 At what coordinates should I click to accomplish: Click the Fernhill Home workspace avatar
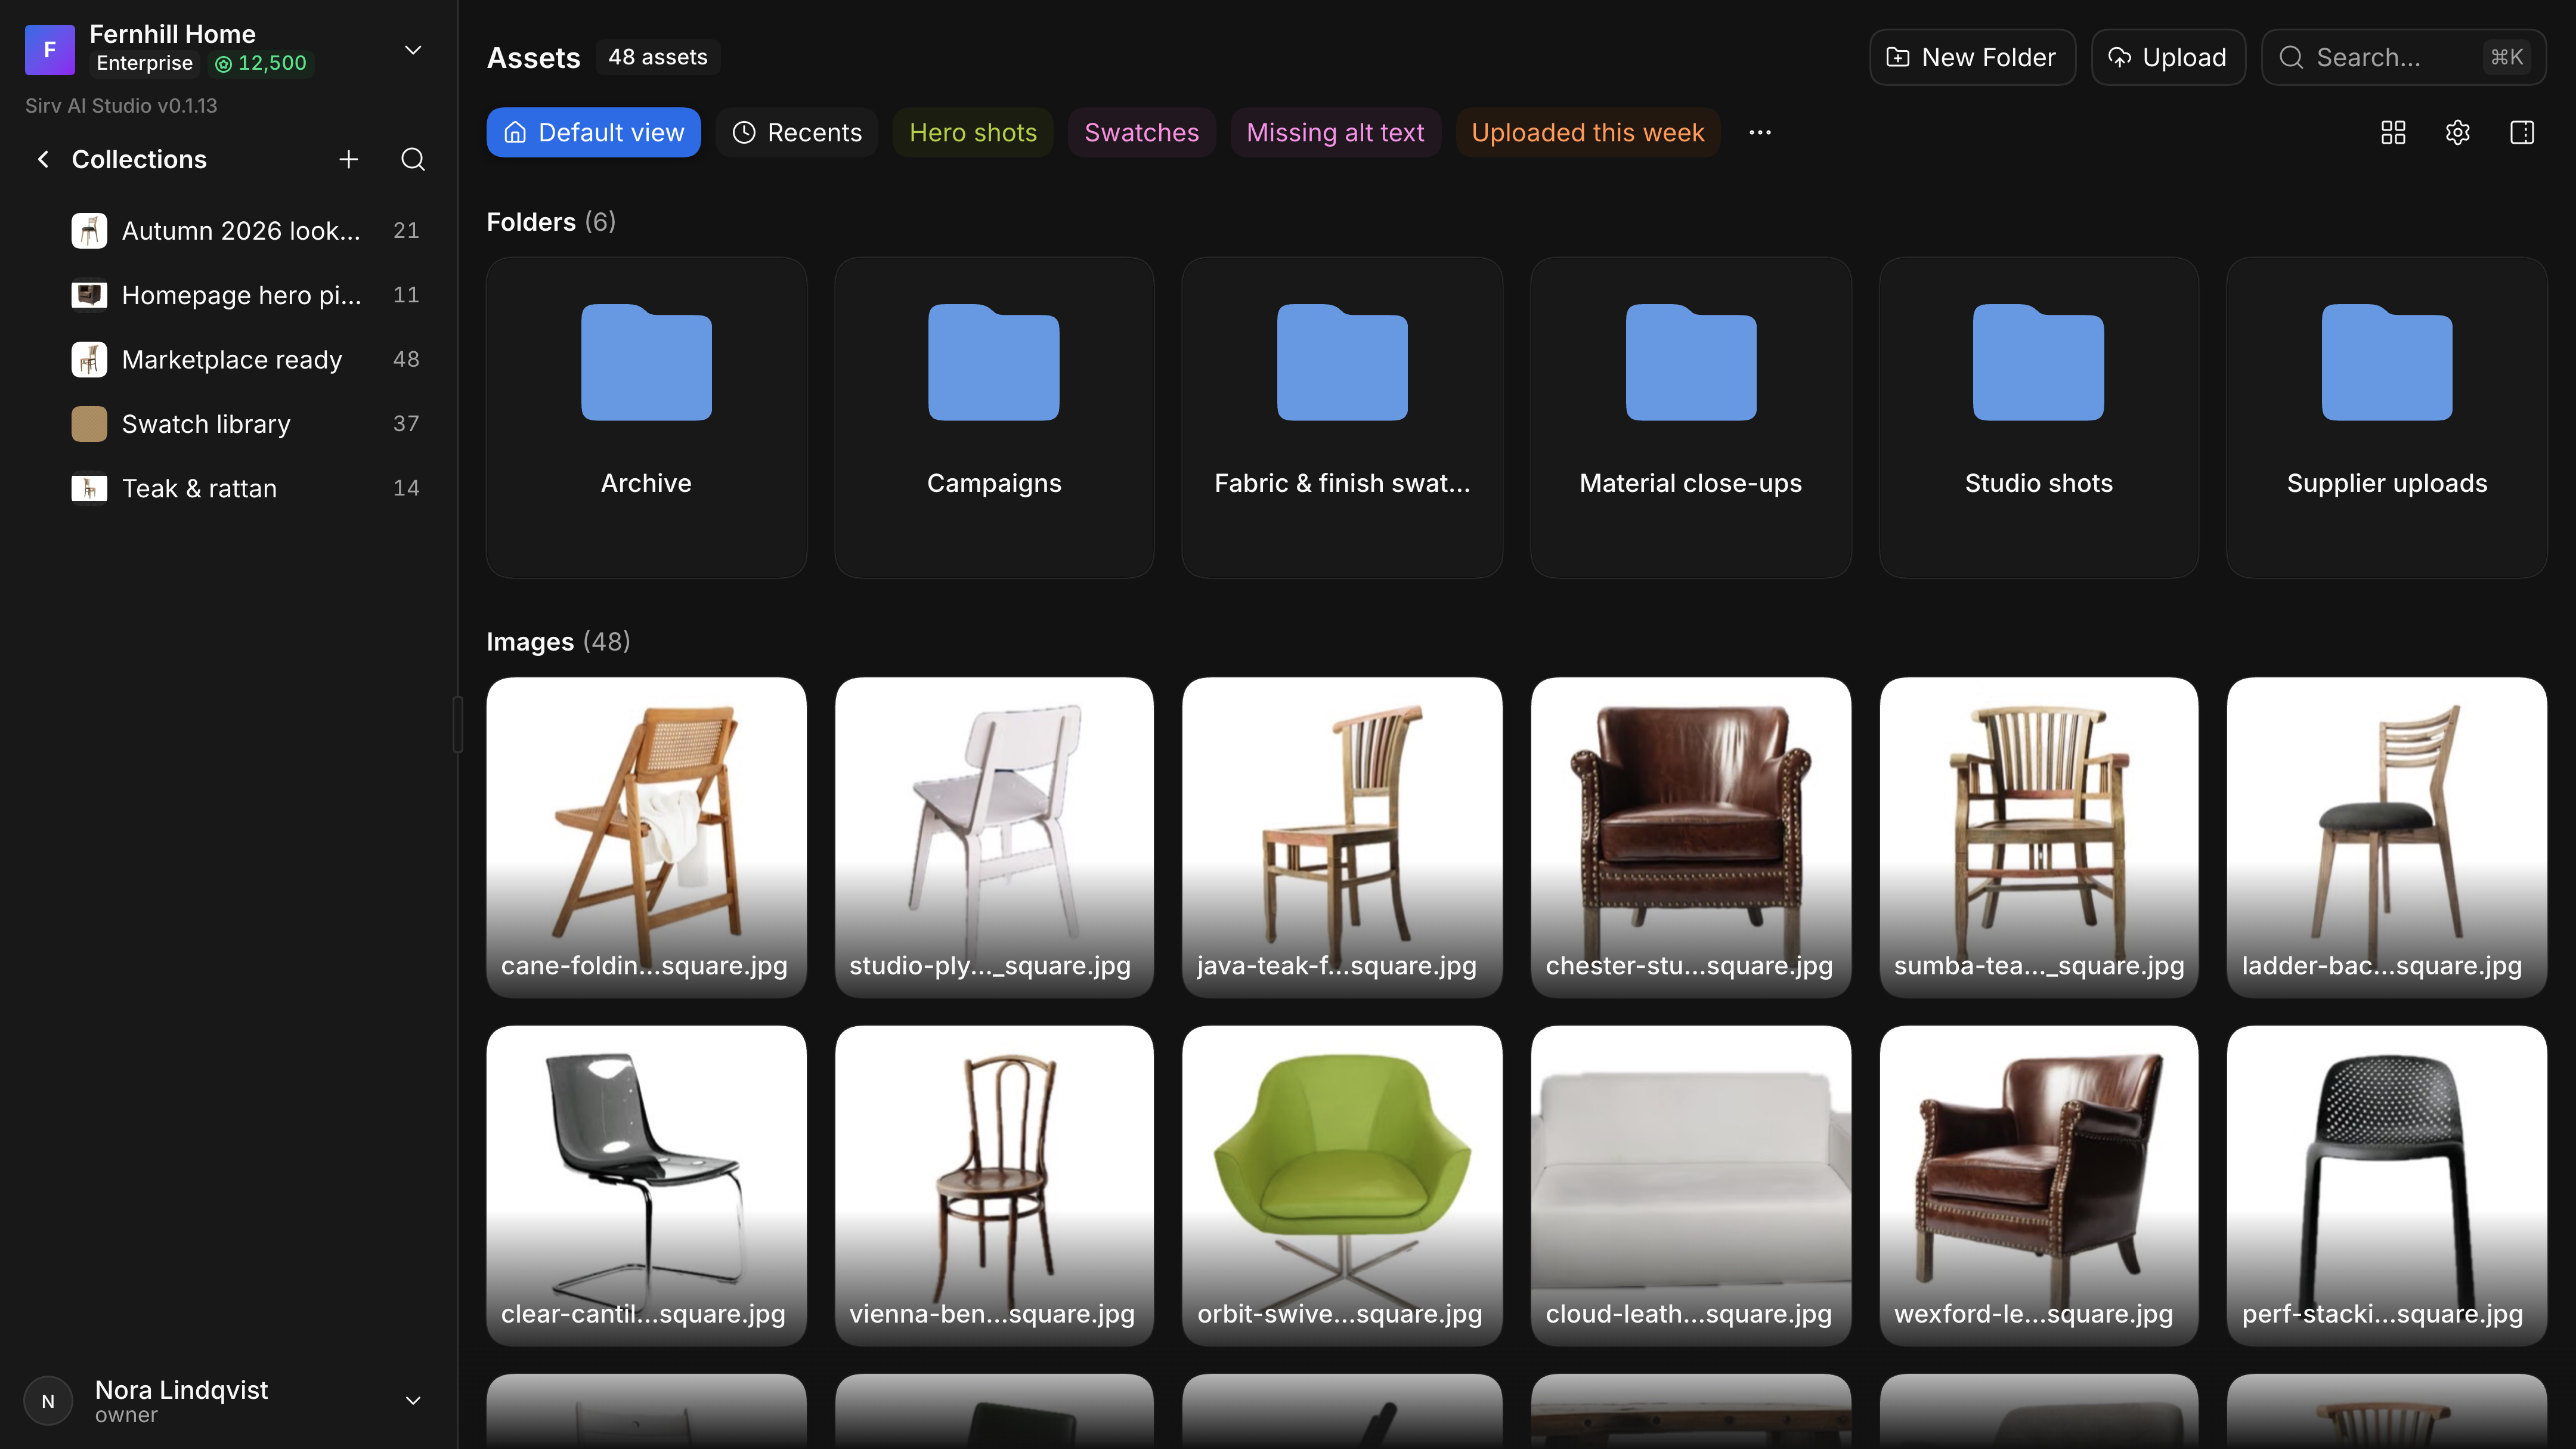point(50,49)
